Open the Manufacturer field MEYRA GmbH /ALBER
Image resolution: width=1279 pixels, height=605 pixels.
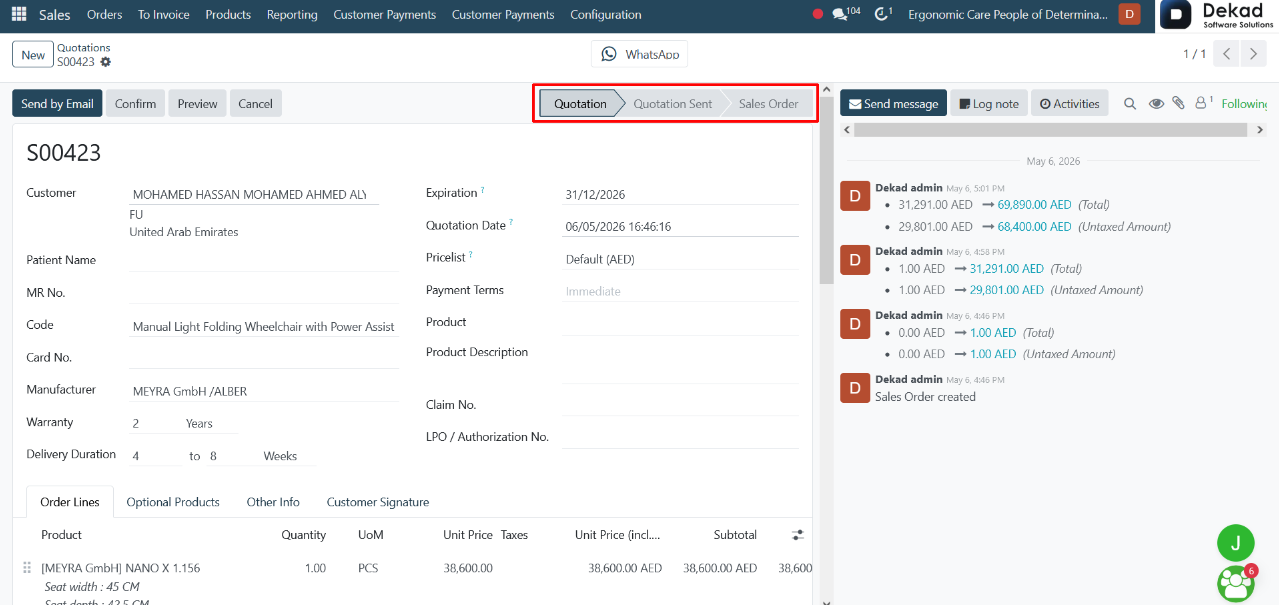(x=264, y=391)
